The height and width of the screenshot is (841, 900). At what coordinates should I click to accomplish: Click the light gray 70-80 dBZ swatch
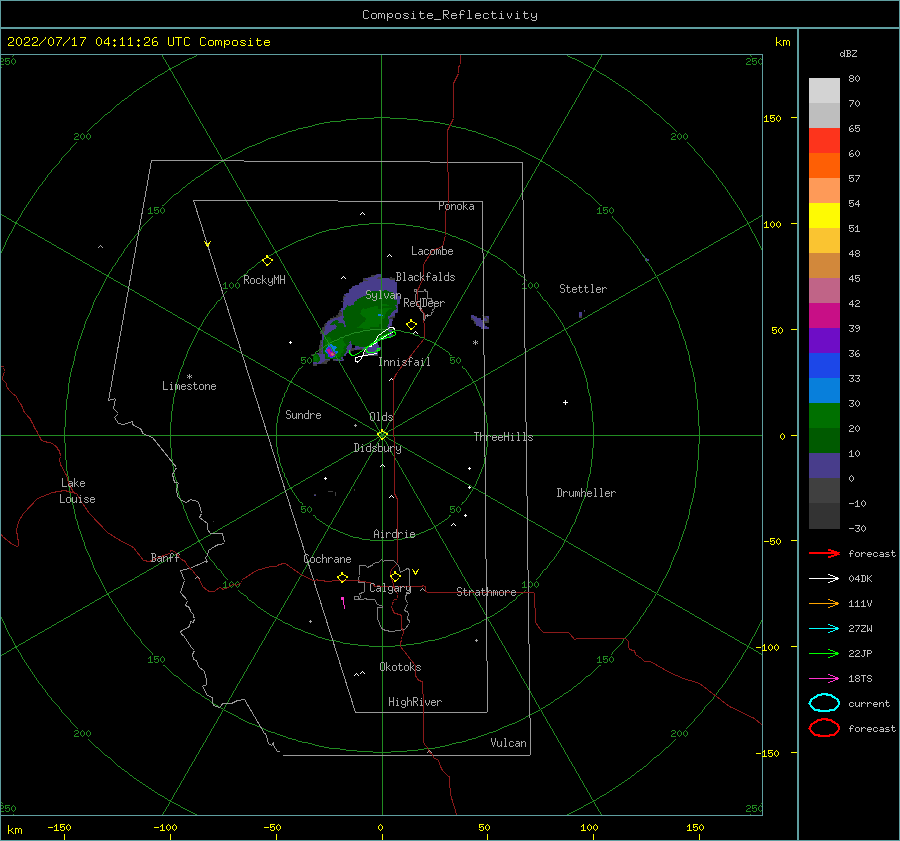[824, 91]
